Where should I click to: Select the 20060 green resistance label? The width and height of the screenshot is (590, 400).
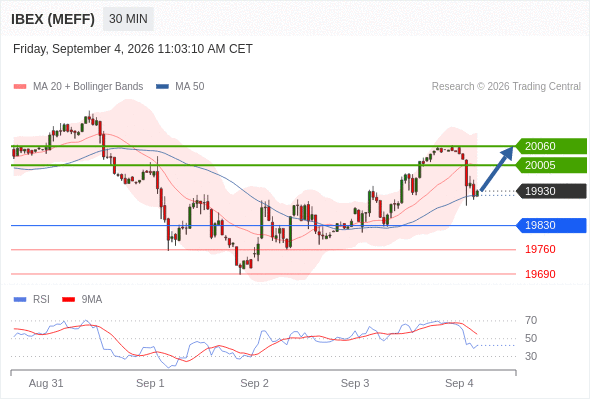551,146
